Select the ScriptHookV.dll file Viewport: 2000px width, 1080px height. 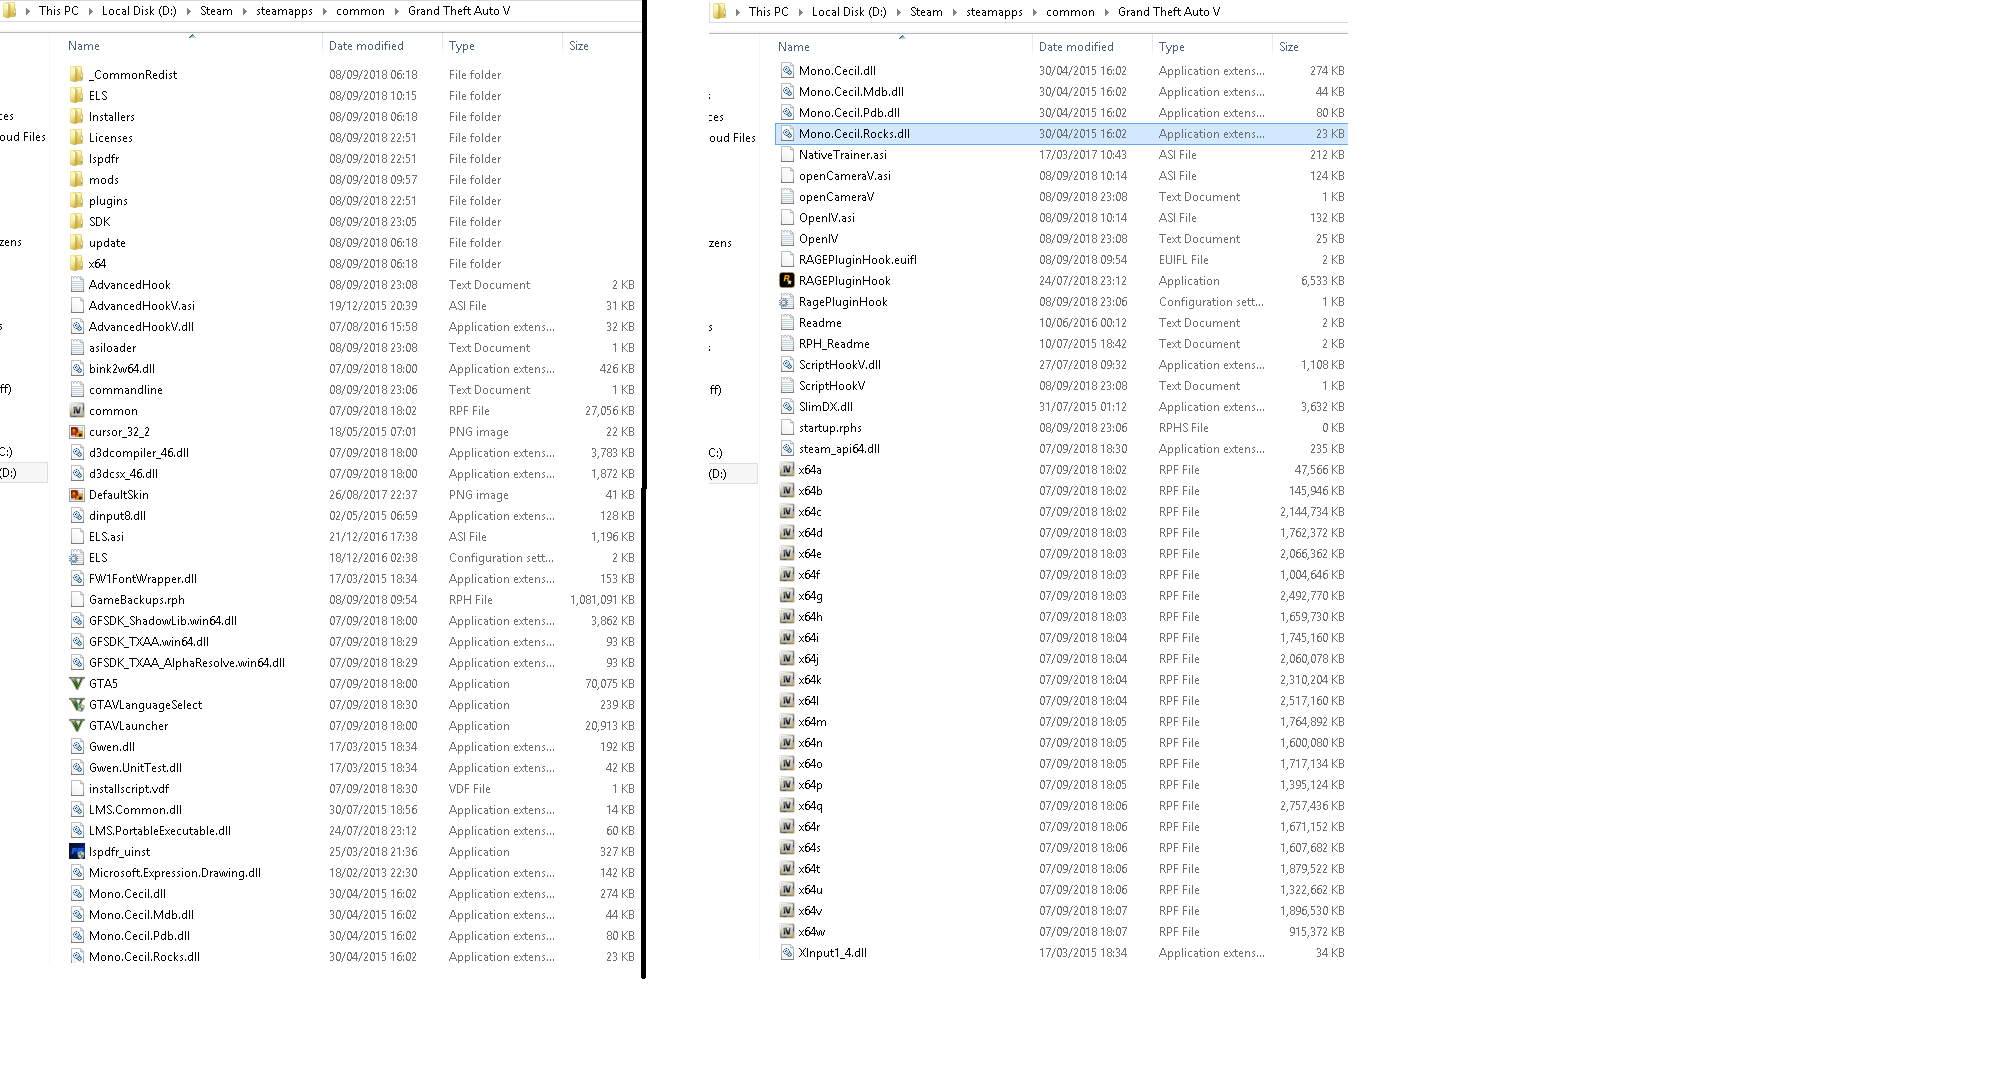[x=839, y=365]
